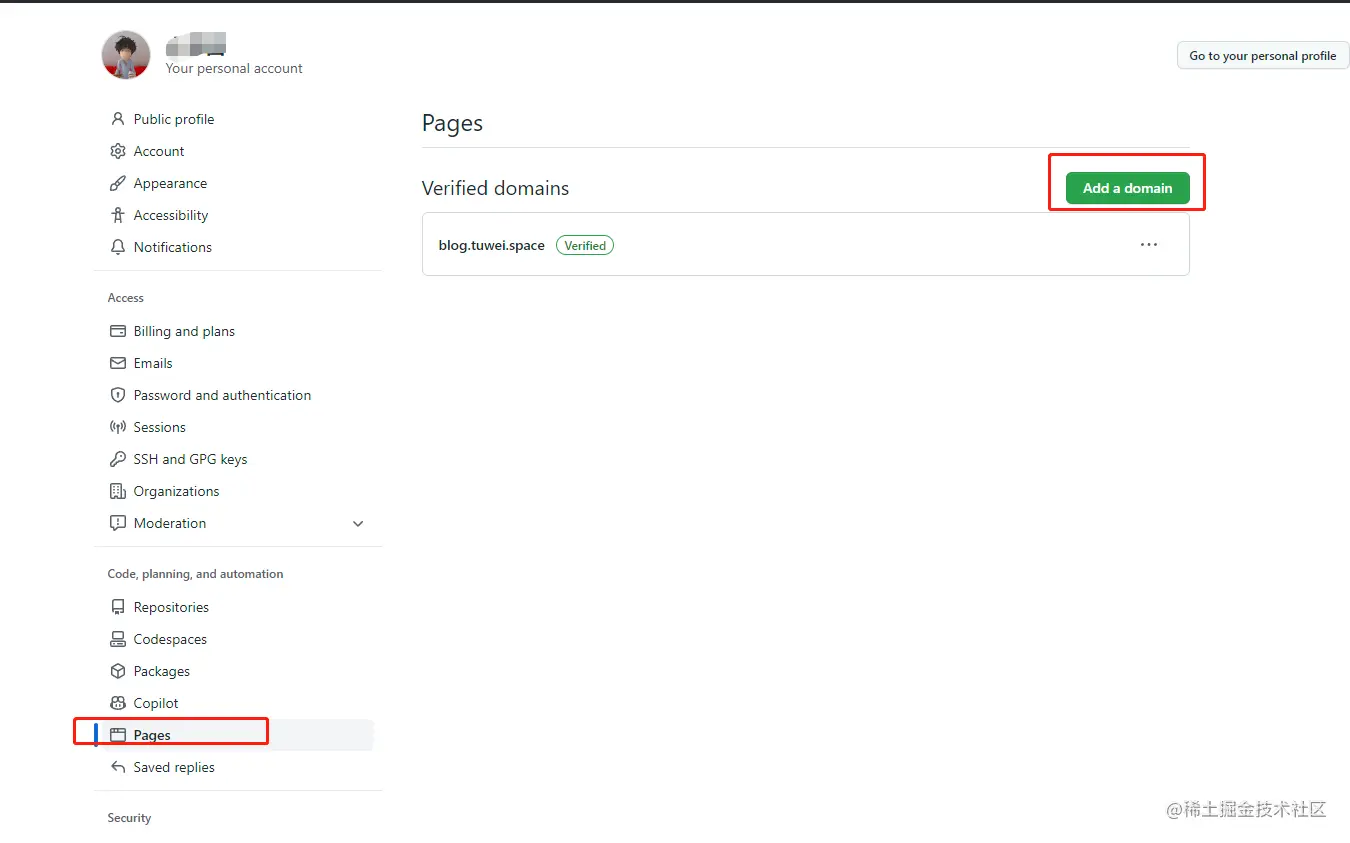Image resolution: width=1350 pixels, height=843 pixels.
Task: Click the Security section header
Action: click(x=129, y=818)
